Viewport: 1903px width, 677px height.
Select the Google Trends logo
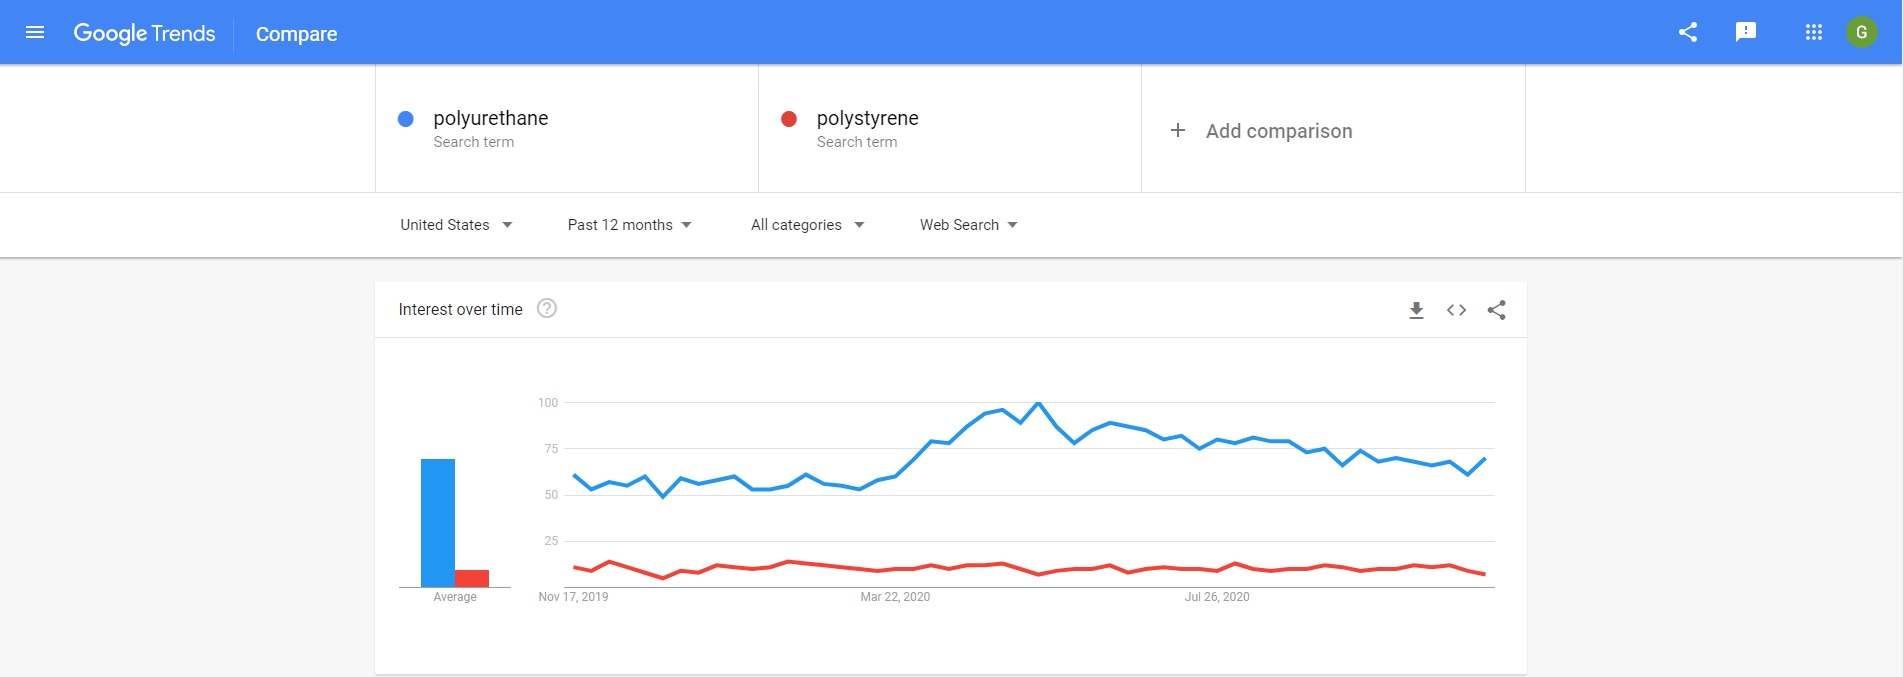click(144, 32)
